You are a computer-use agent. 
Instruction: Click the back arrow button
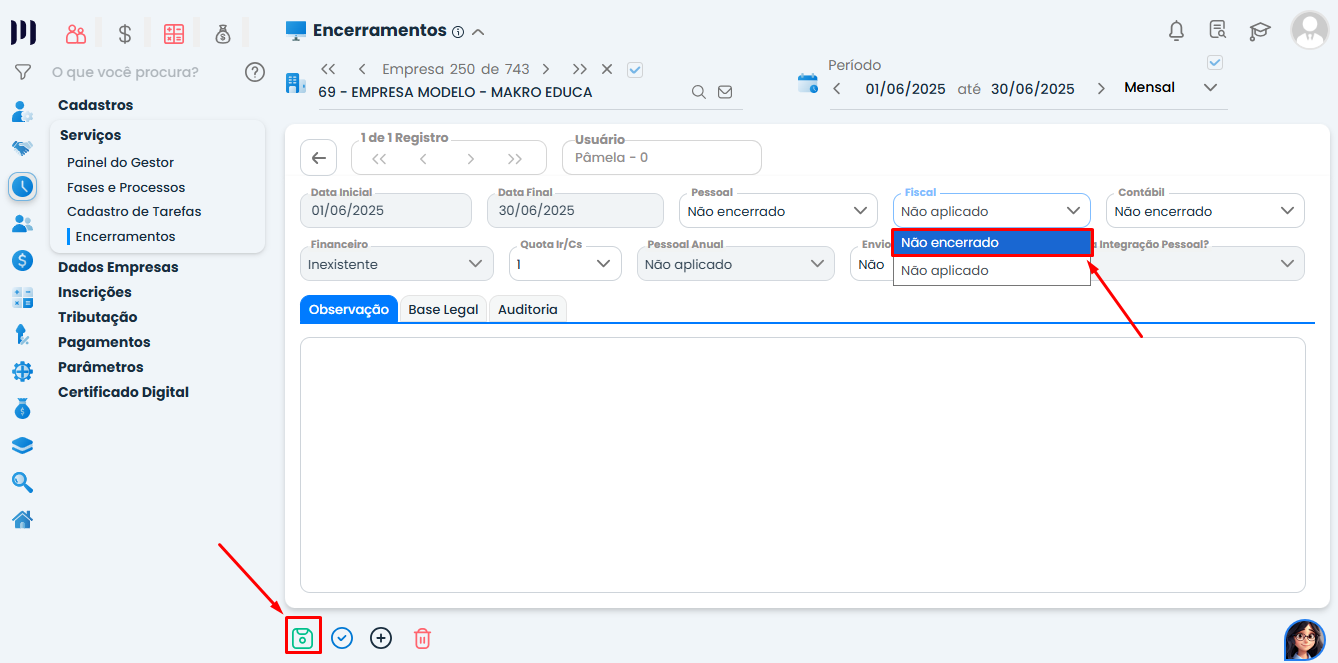pyautogui.click(x=318, y=158)
